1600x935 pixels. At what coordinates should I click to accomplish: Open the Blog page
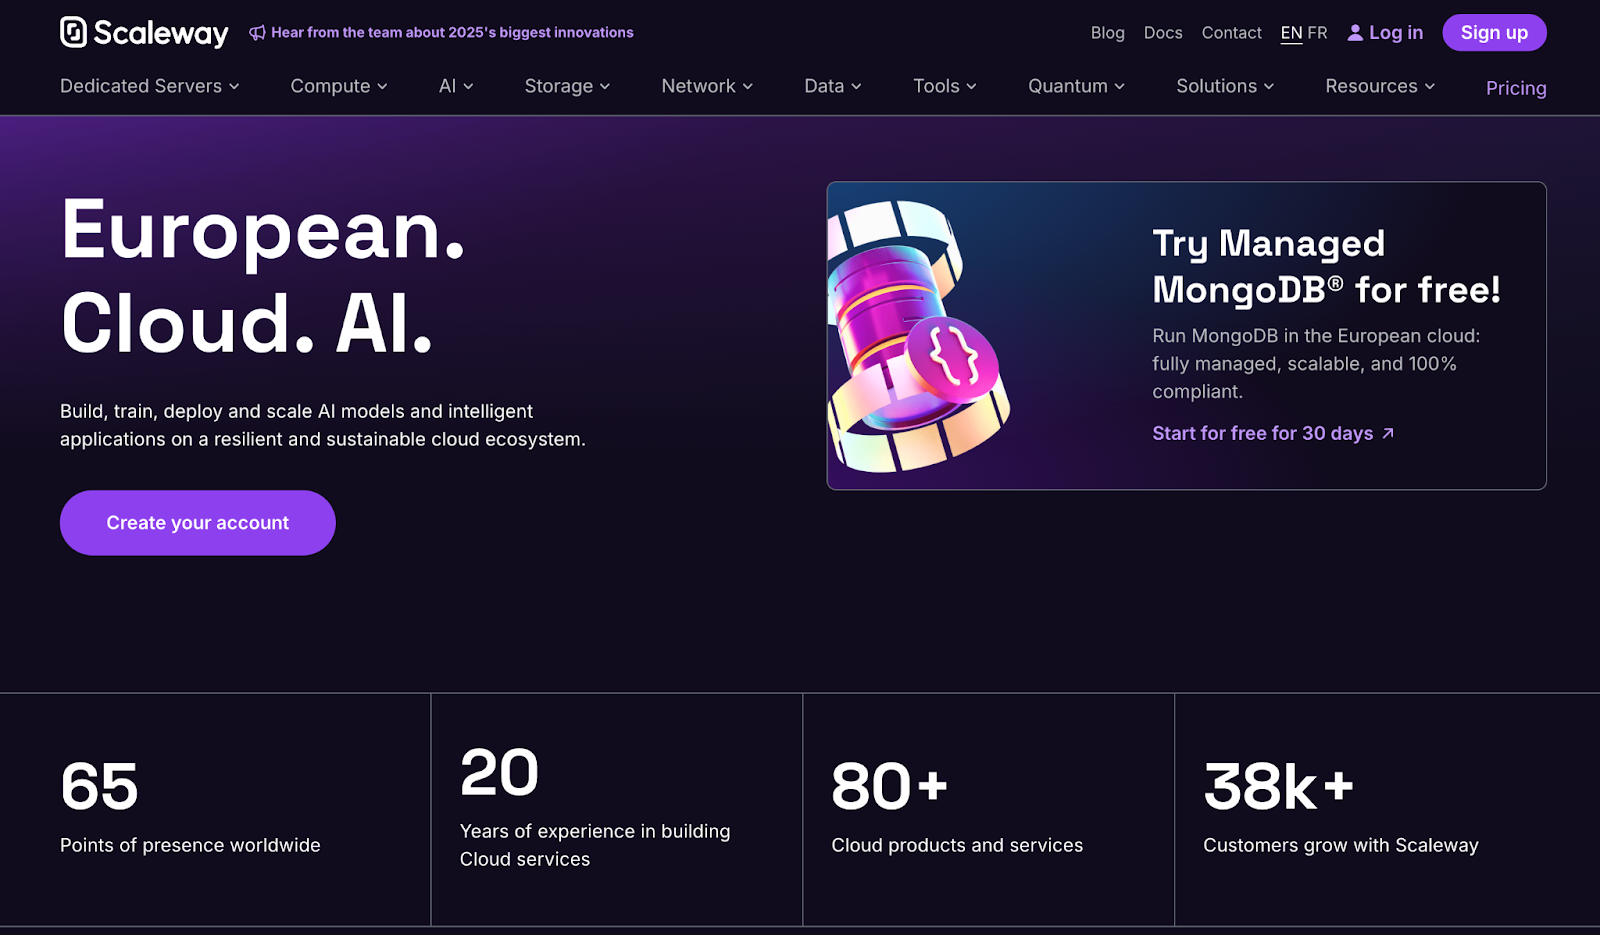[x=1107, y=32]
